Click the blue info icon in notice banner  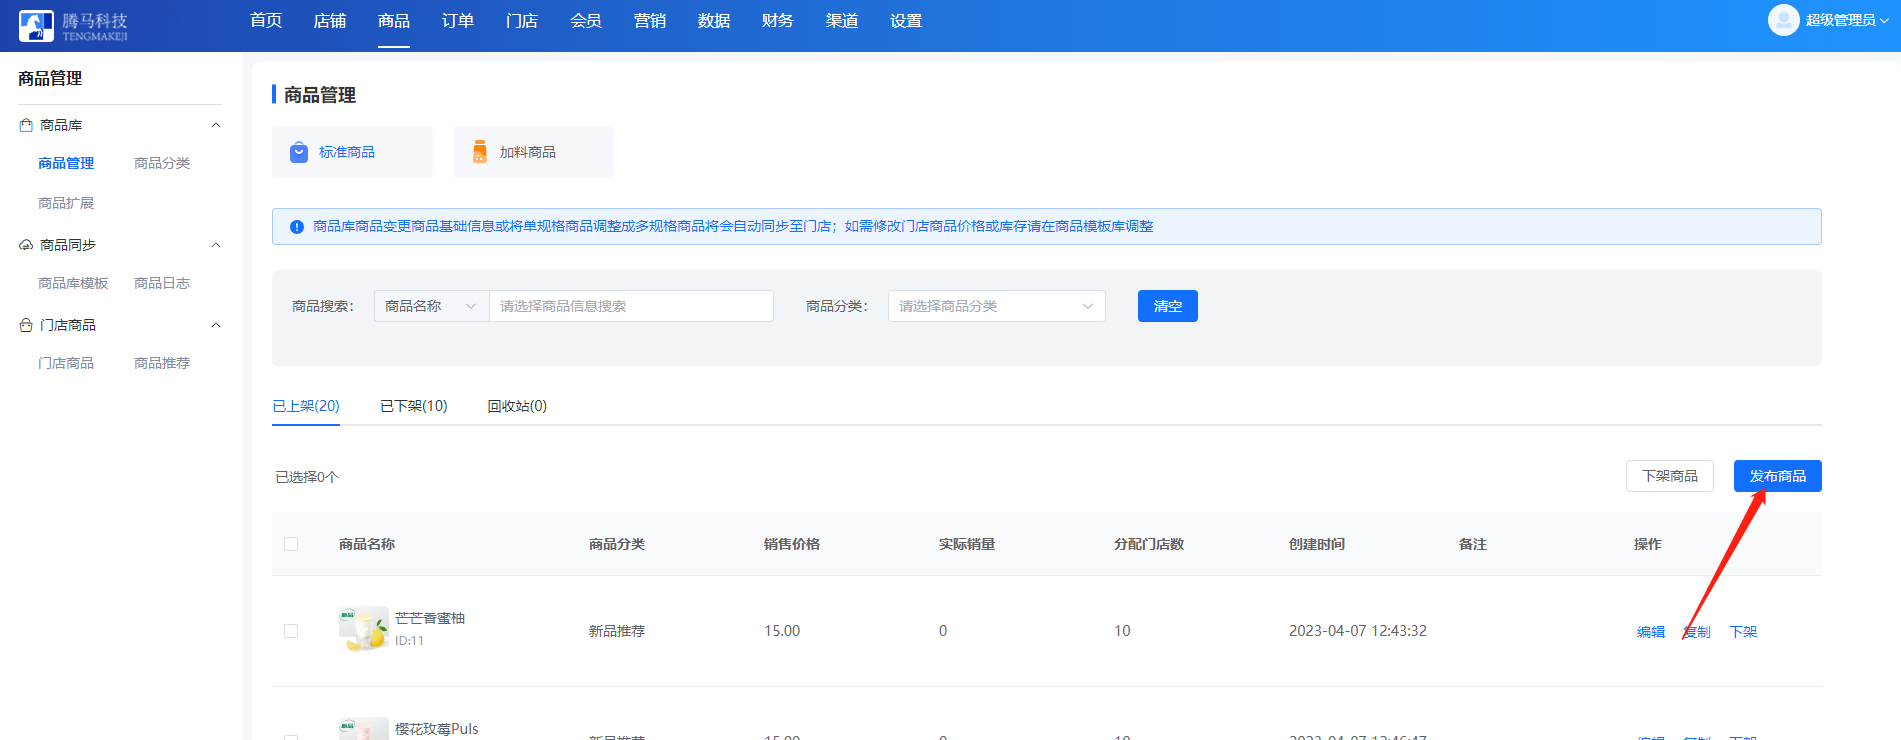pyautogui.click(x=297, y=227)
